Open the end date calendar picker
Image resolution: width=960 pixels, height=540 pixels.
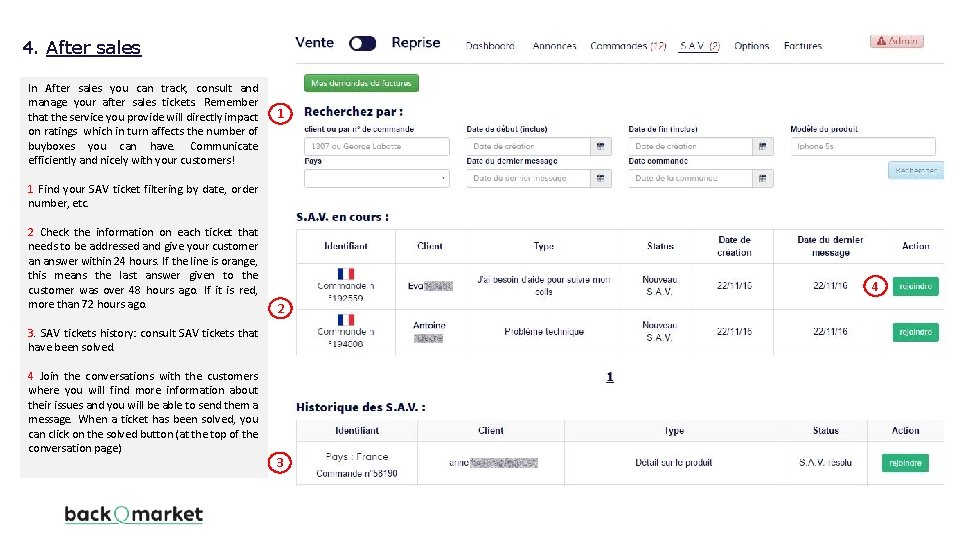pos(763,146)
